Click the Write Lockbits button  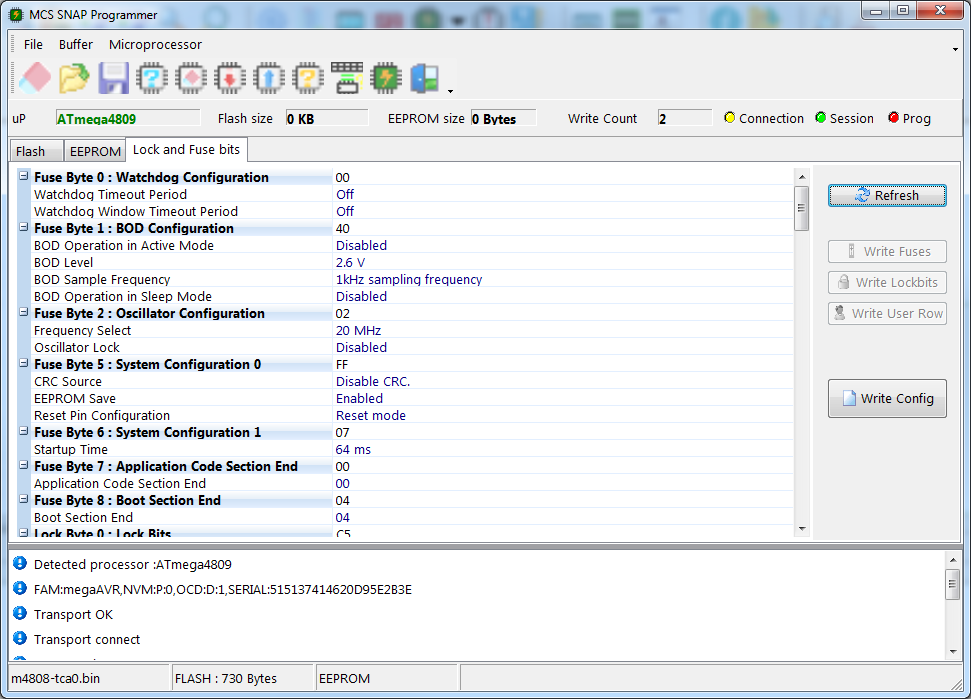pyautogui.click(x=887, y=282)
